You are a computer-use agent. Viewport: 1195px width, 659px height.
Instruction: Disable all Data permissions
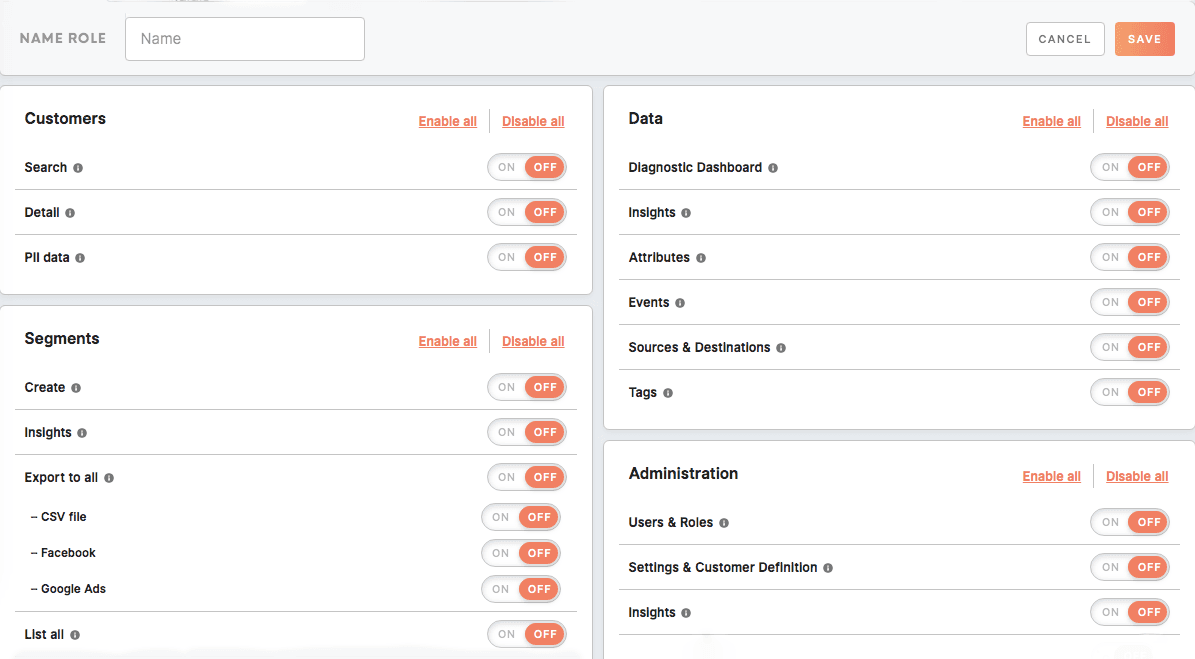(x=1136, y=121)
